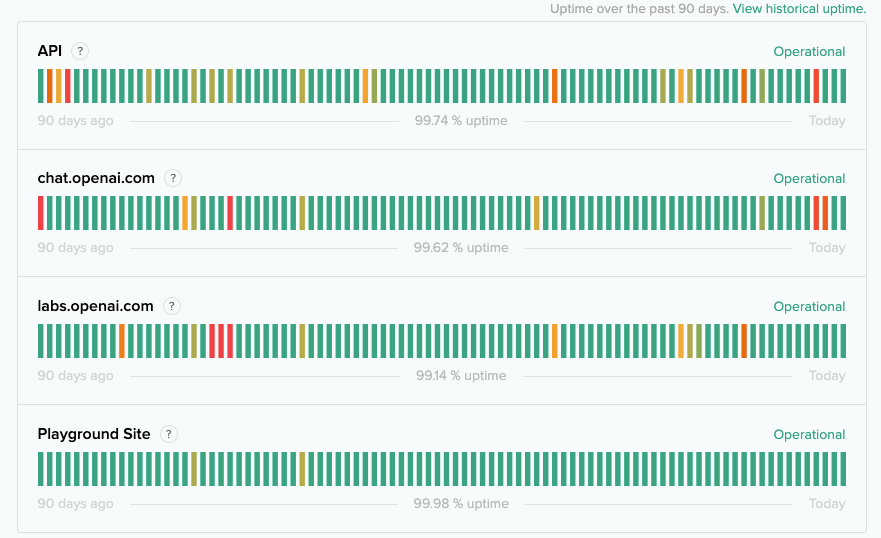
Task: Click the Uptime over the past 90 days text
Action: click(639, 9)
